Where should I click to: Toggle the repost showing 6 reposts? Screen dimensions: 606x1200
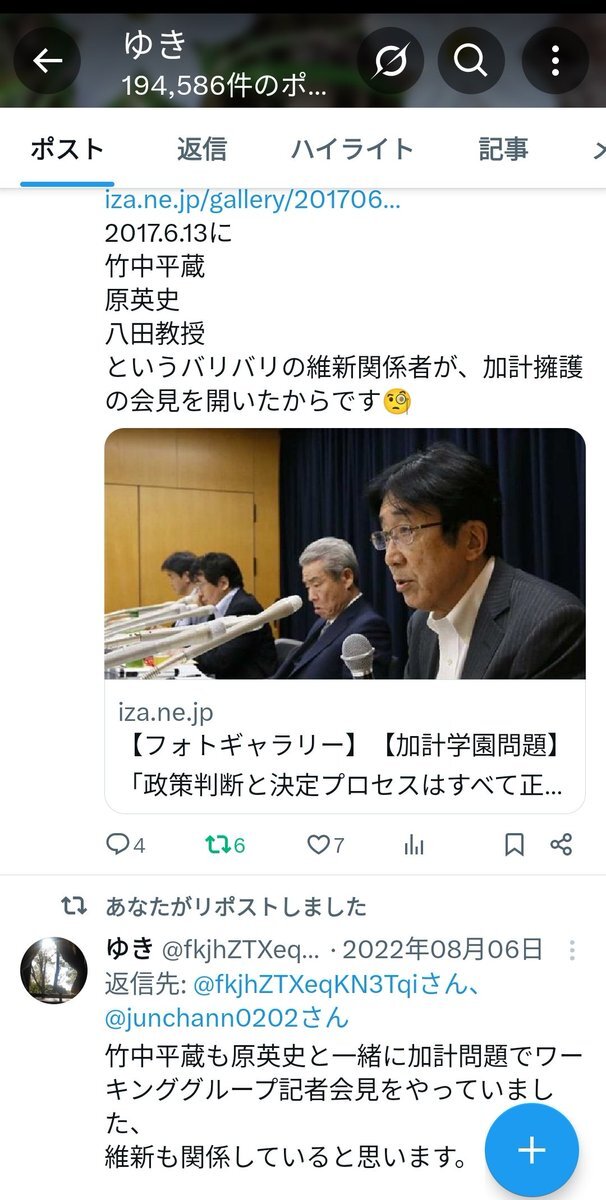pyautogui.click(x=225, y=845)
